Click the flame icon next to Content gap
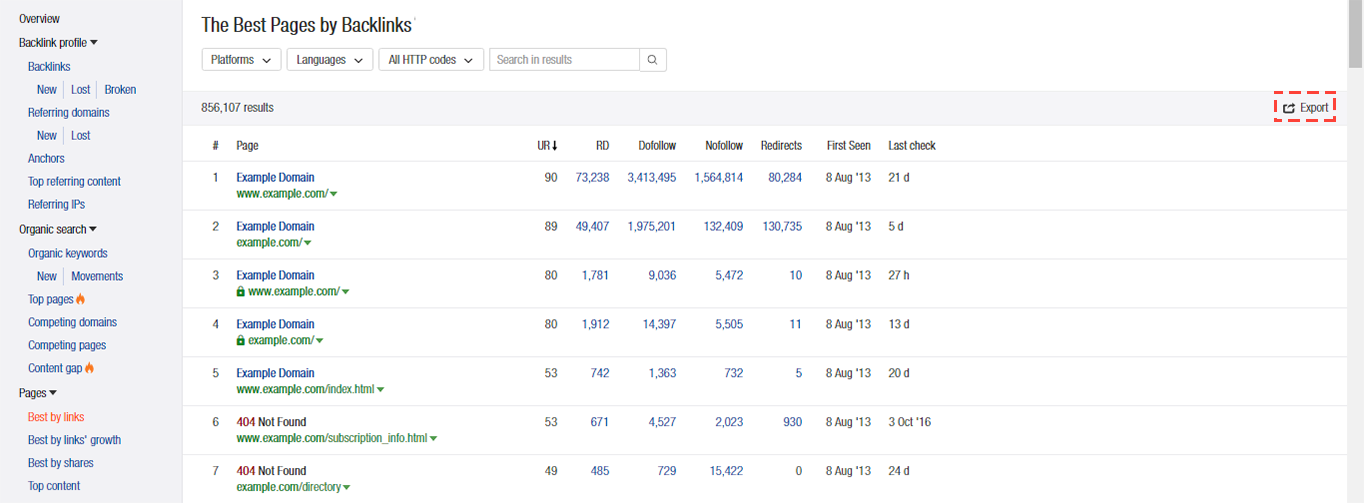The height and width of the screenshot is (503, 1364). (89, 368)
